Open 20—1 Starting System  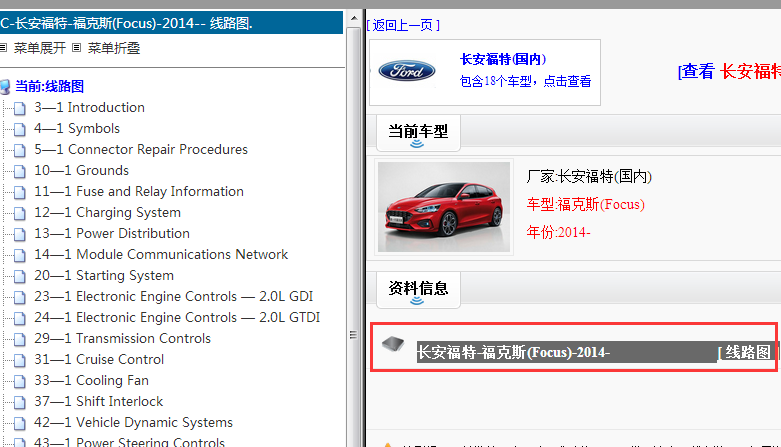[104, 275]
